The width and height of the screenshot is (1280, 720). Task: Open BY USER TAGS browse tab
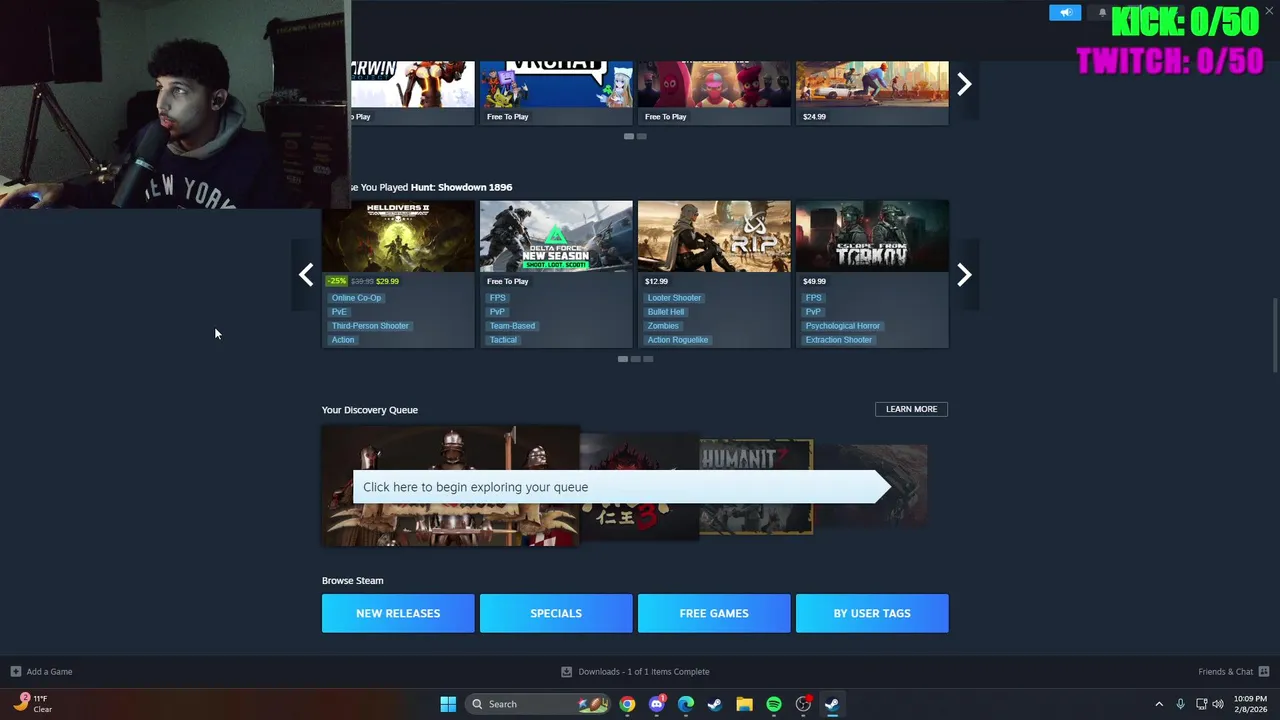[x=872, y=613]
